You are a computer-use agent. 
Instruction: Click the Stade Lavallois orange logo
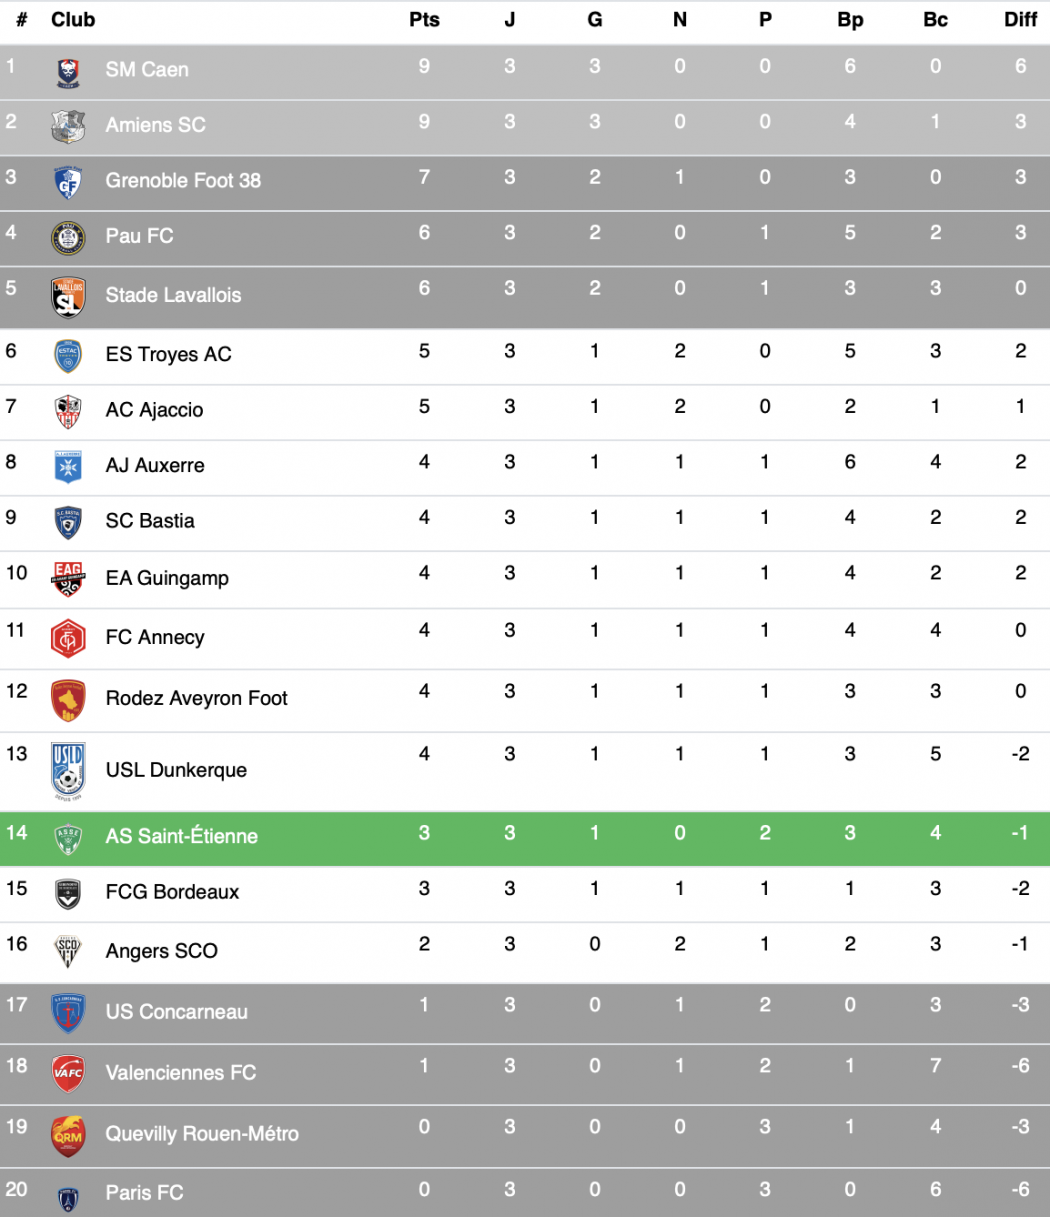68,297
